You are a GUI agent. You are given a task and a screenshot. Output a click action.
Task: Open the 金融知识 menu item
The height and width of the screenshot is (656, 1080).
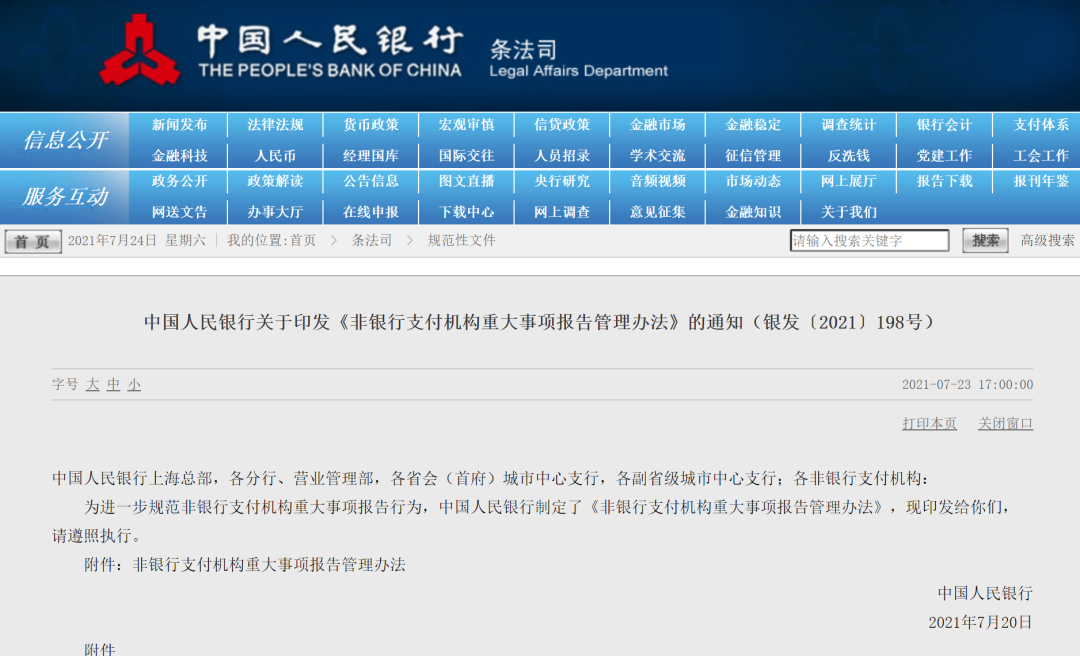(753, 212)
